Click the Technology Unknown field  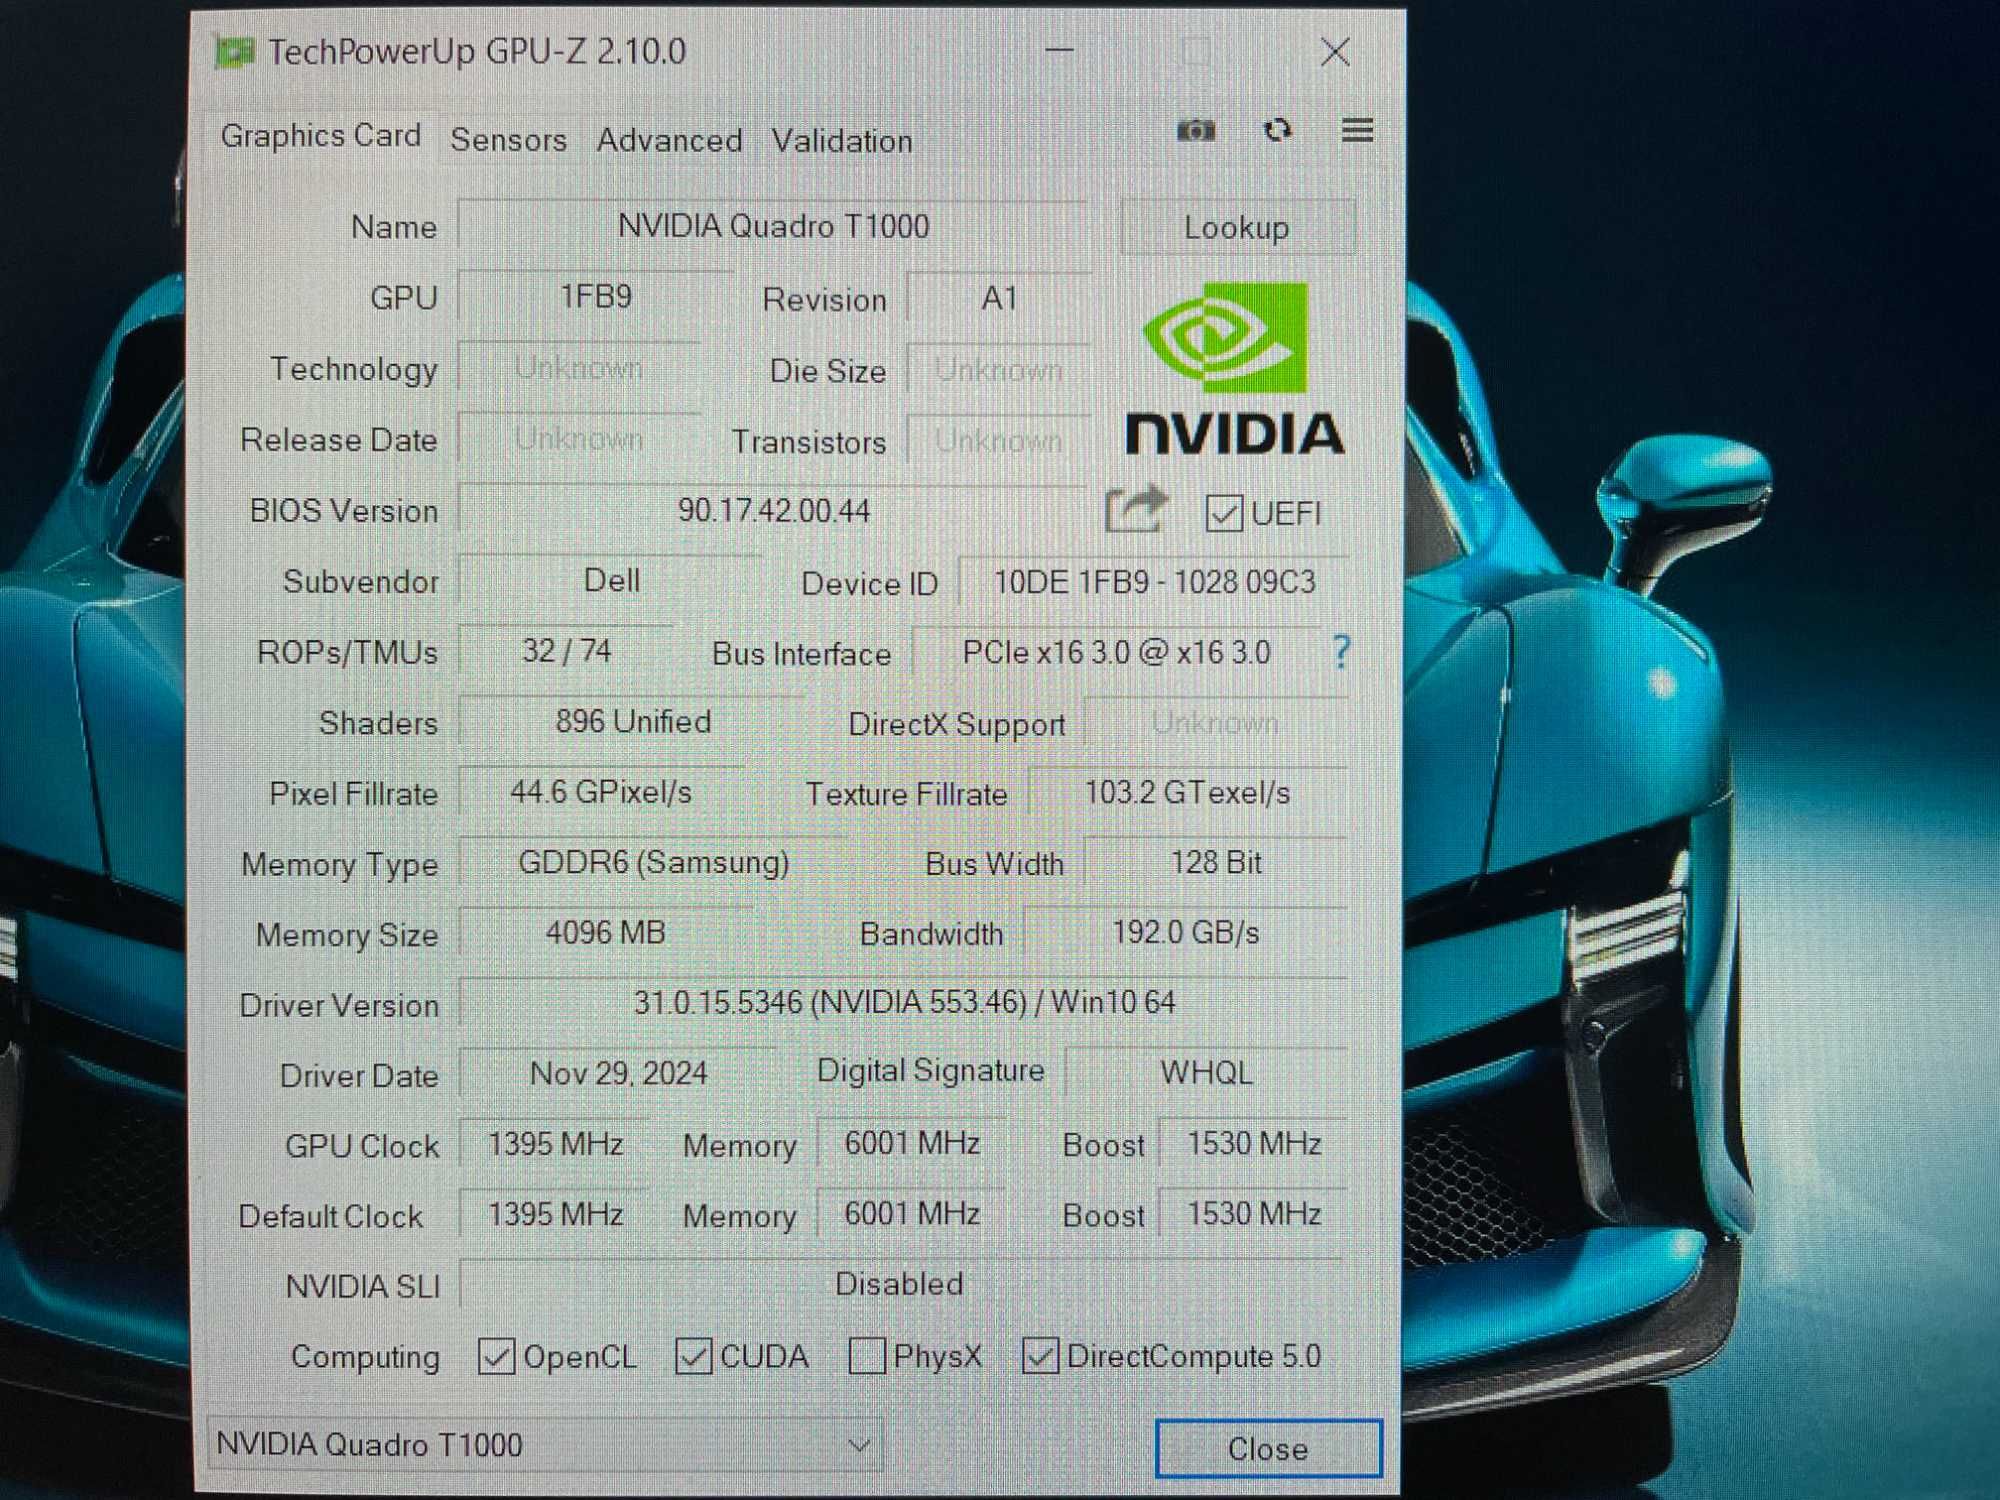578,367
